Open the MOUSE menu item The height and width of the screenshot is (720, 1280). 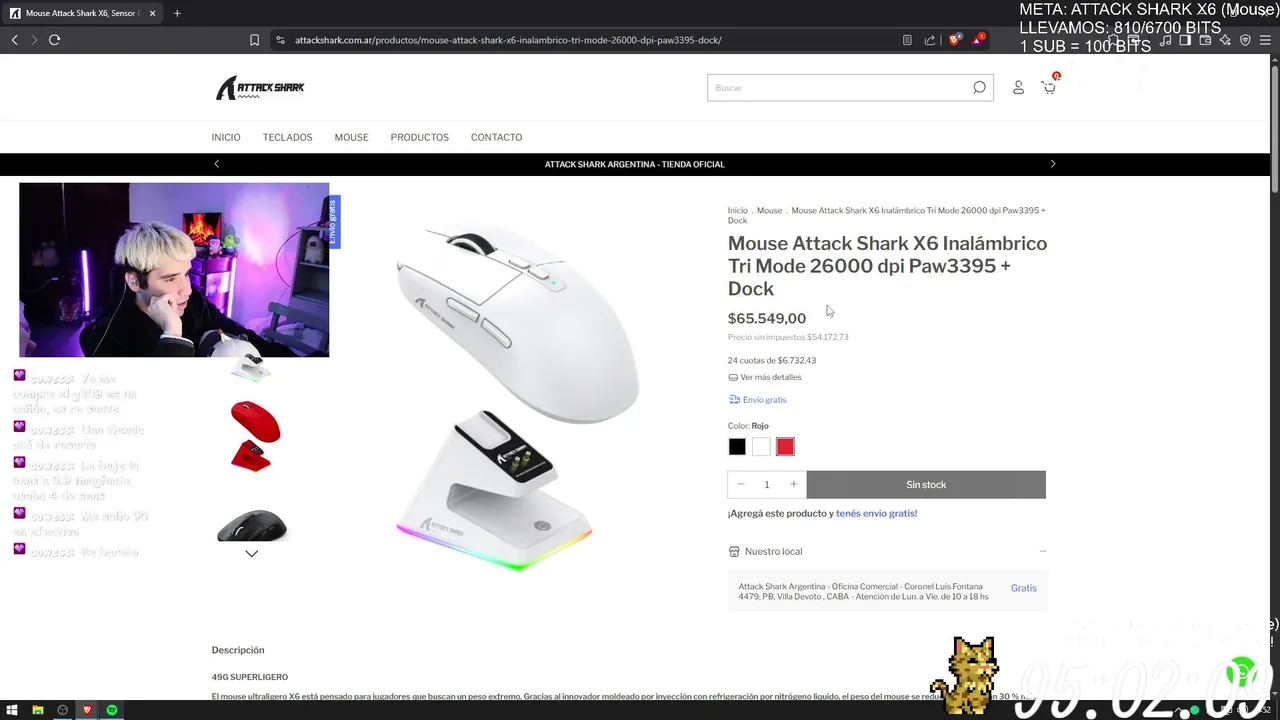click(351, 137)
